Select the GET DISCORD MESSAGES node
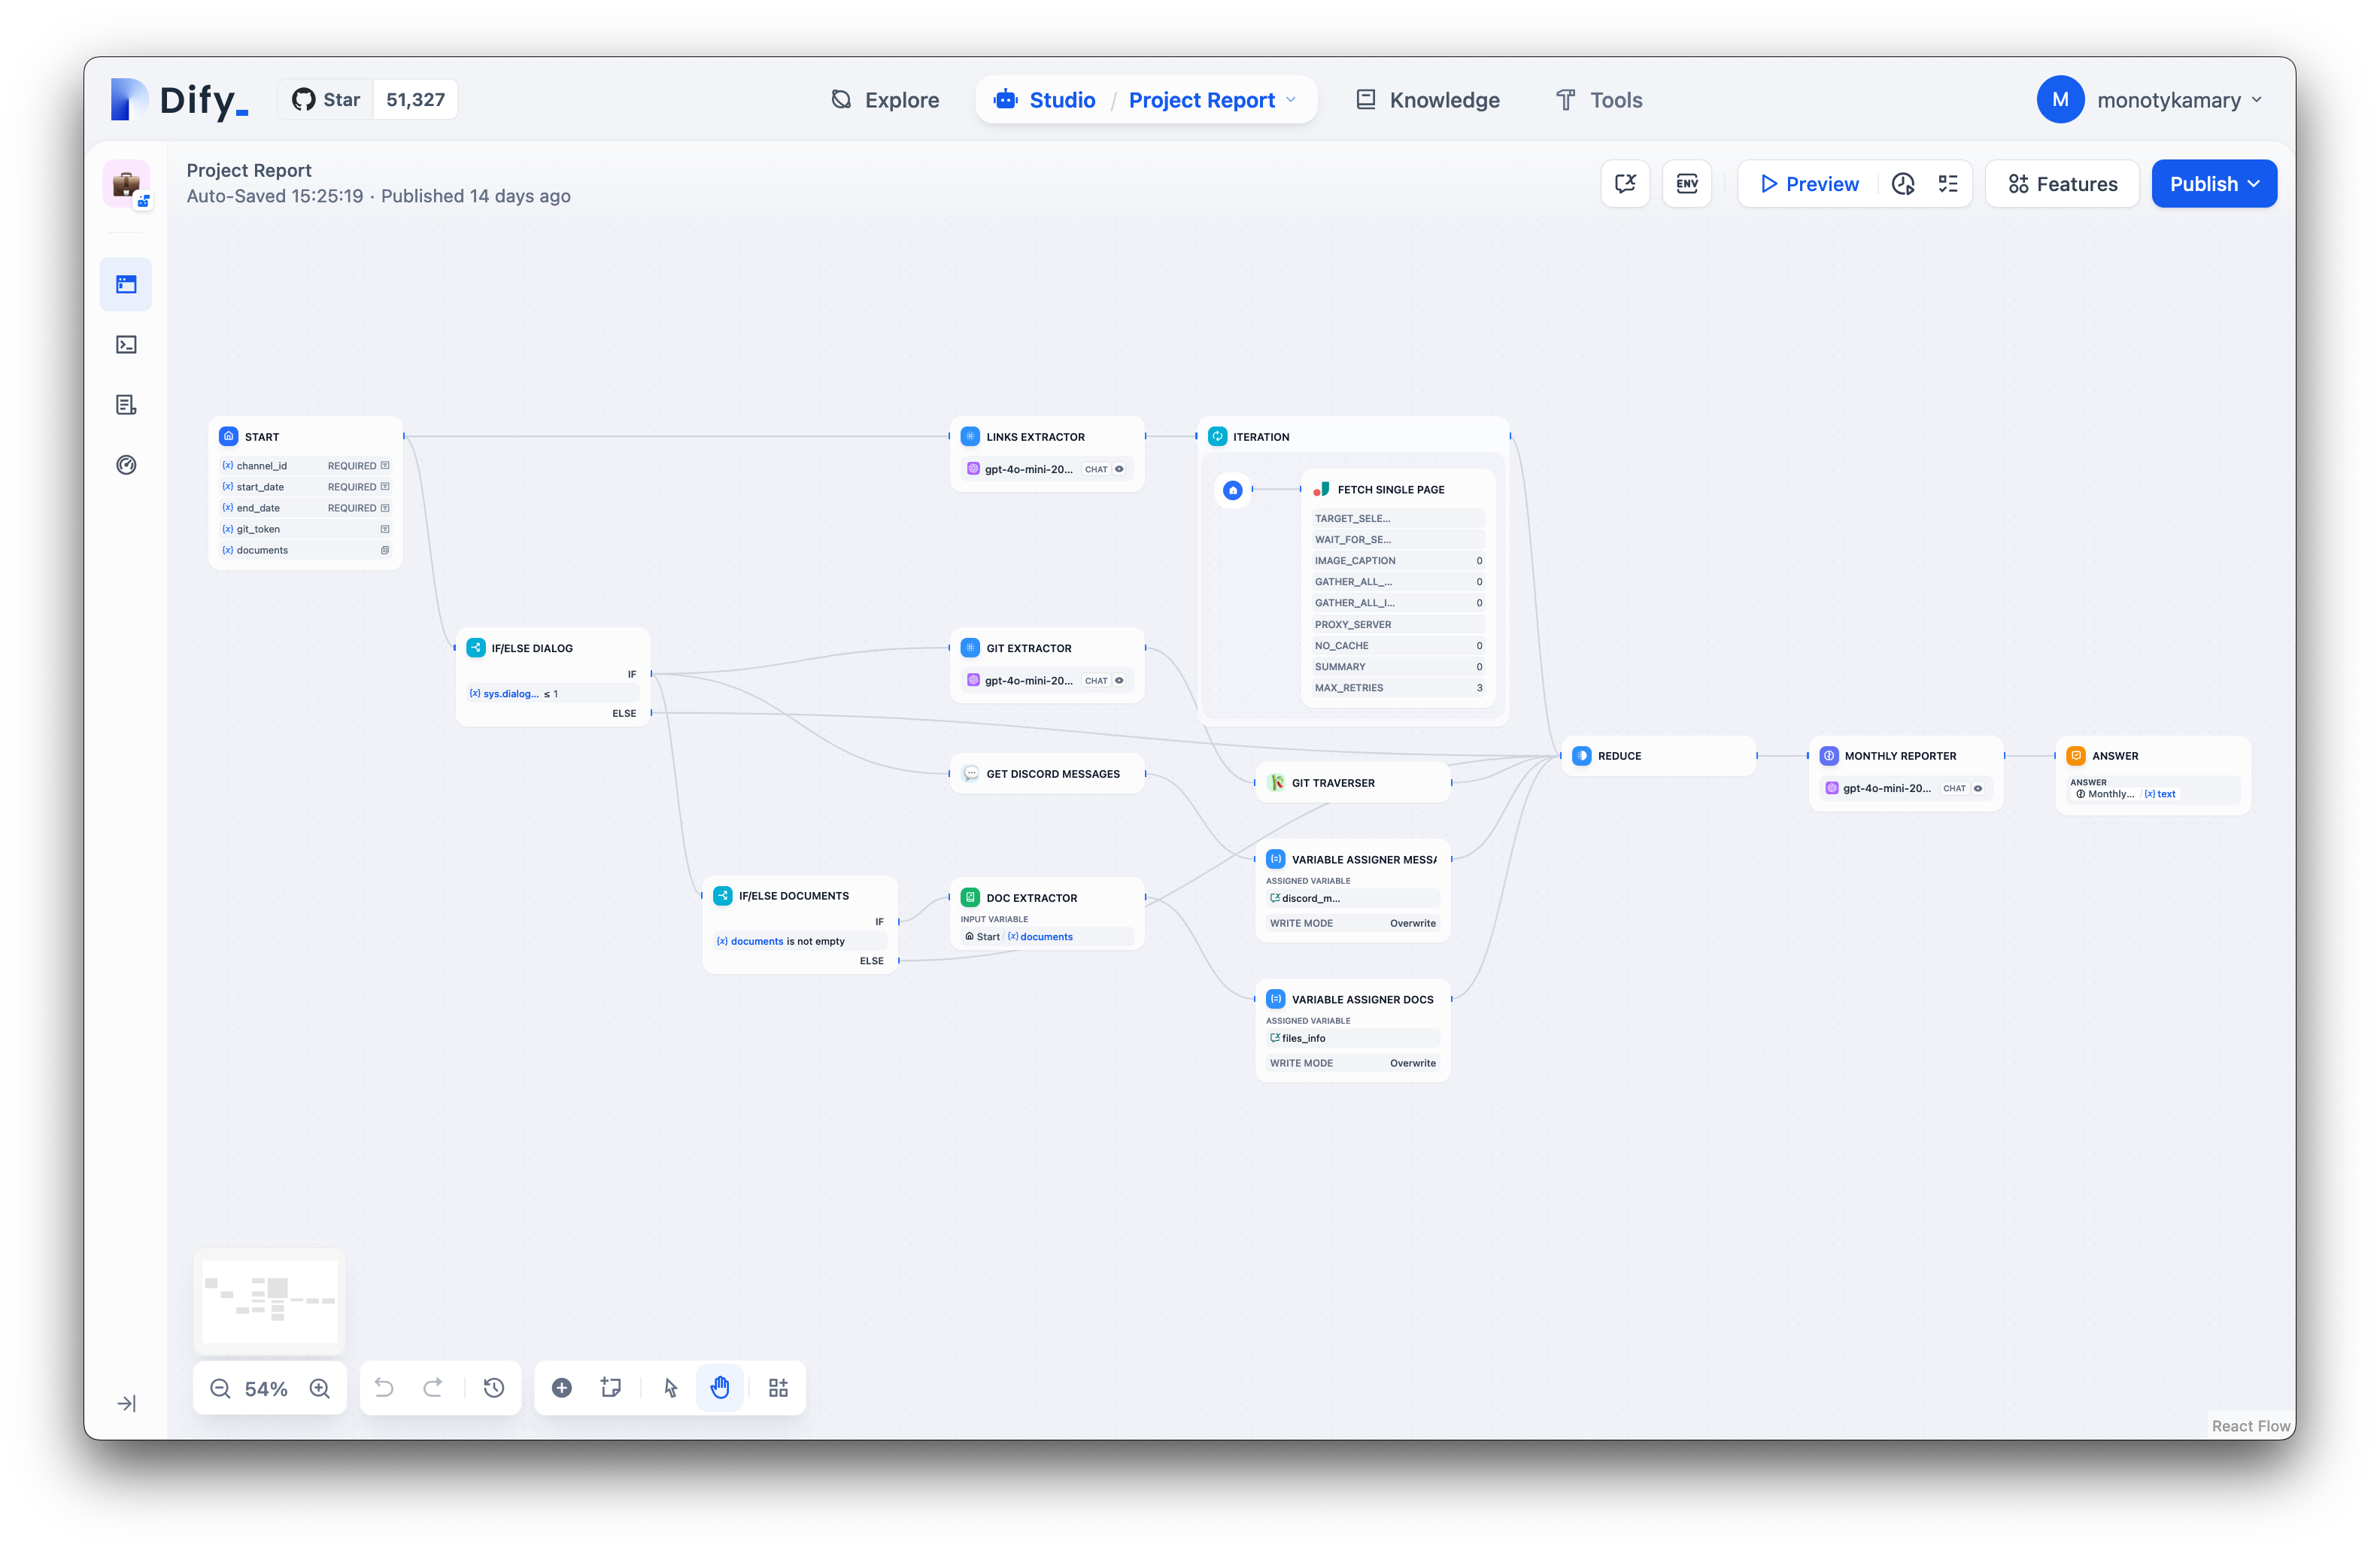The image size is (2380, 1551). point(1047,774)
